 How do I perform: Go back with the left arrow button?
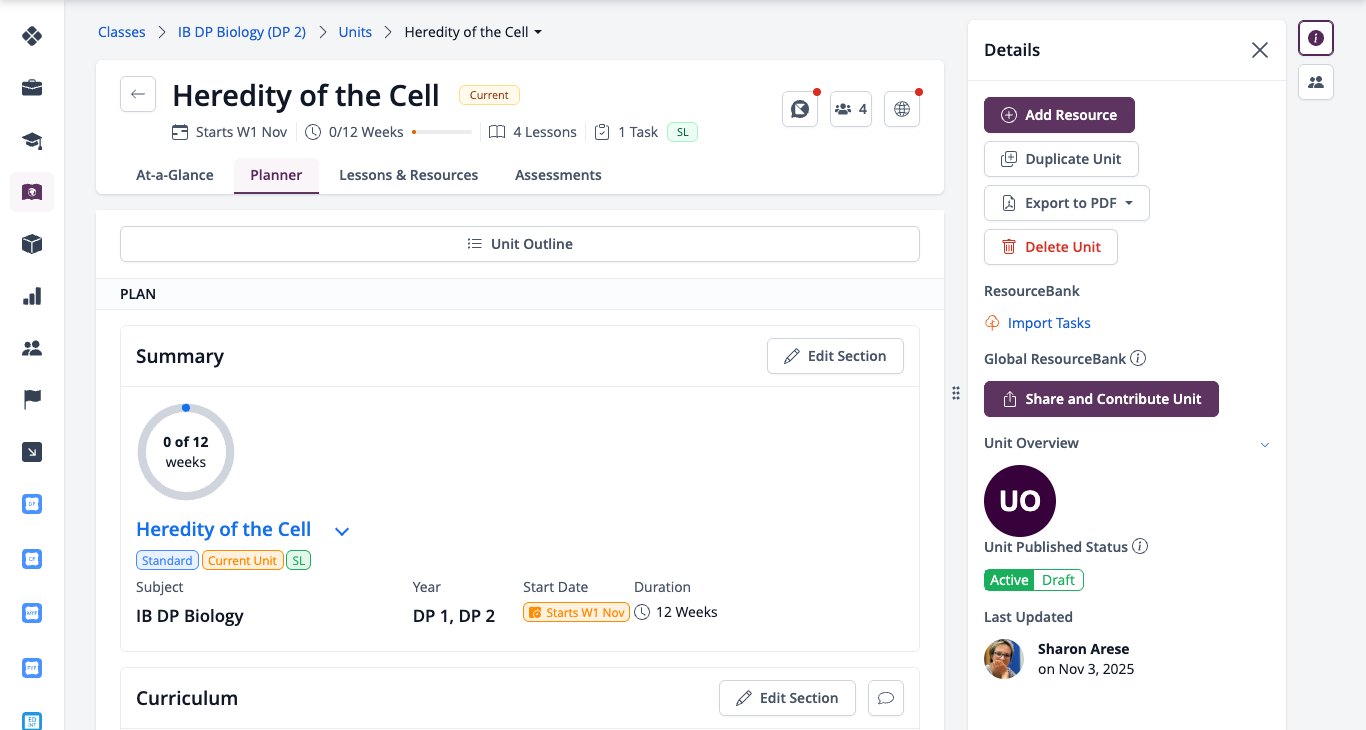click(138, 95)
